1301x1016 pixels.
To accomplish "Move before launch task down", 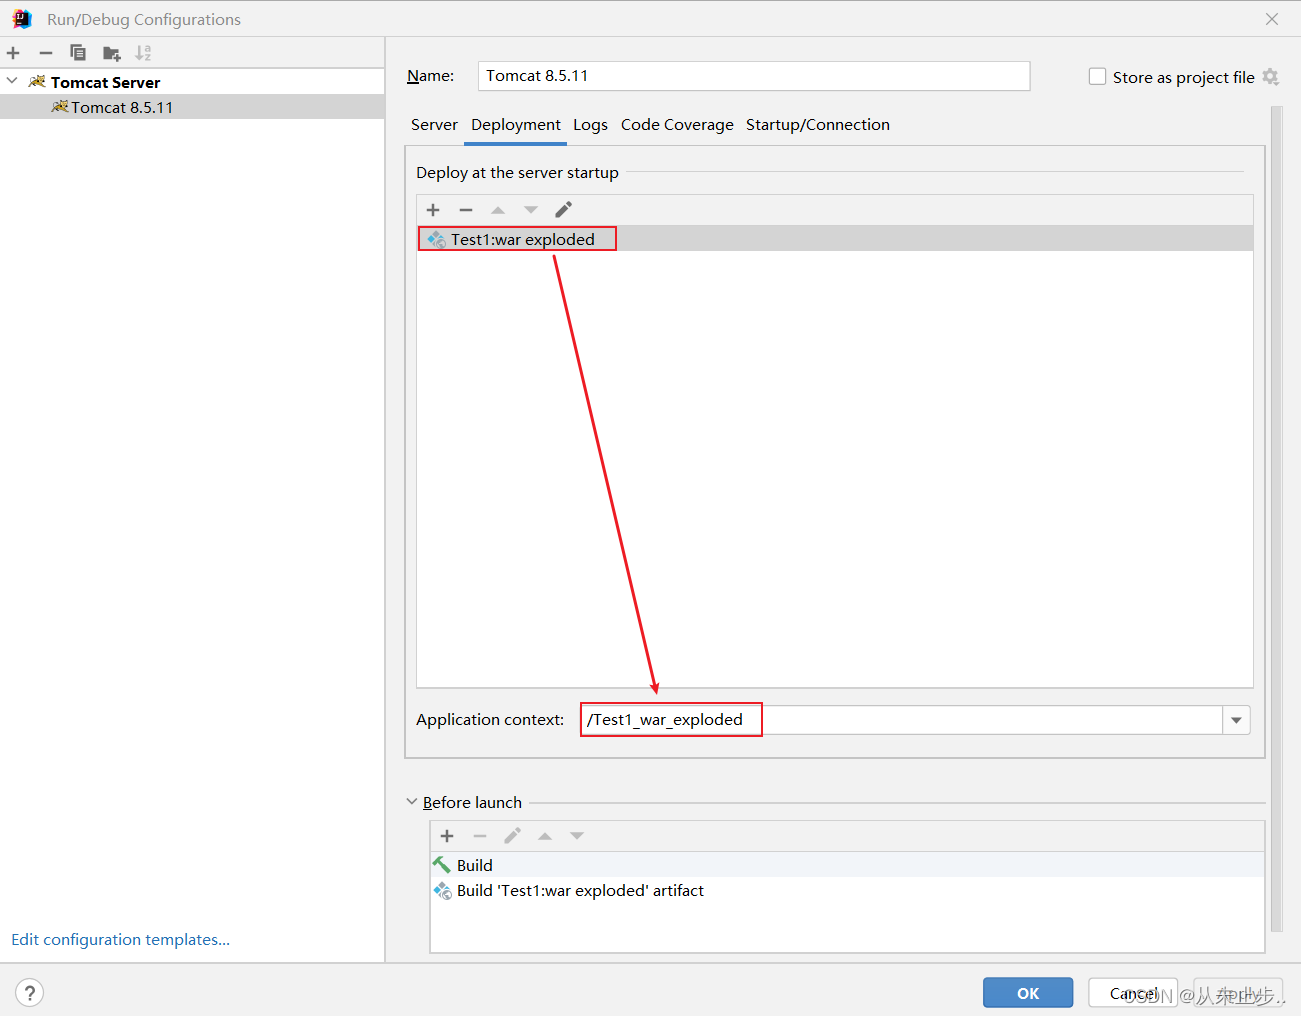I will (x=577, y=836).
